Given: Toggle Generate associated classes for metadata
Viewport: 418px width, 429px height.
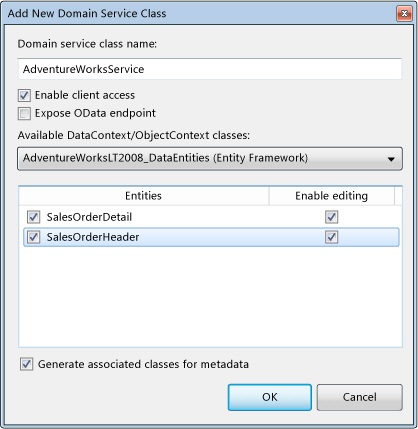Looking at the screenshot, I should (x=27, y=364).
